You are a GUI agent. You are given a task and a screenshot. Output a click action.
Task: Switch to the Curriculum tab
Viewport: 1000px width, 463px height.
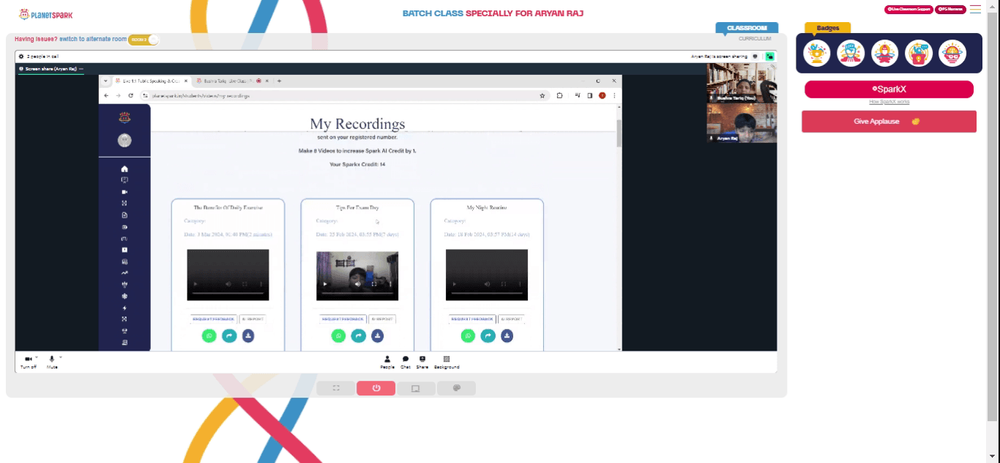click(755, 39)
